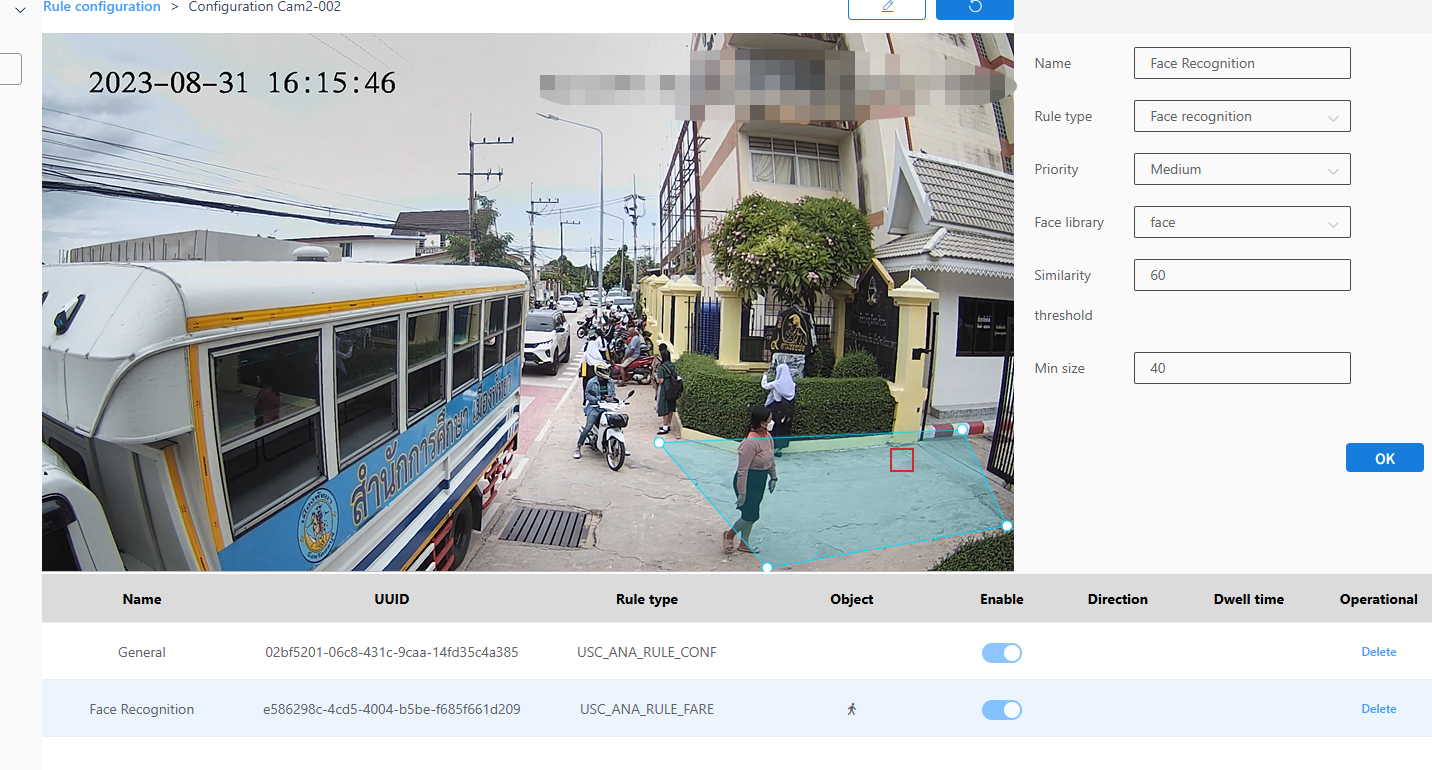This screenshot has width=1432, height=770.
Task: Select the rightmost vertex of the detection polygon
Action: click(1007, 526)
